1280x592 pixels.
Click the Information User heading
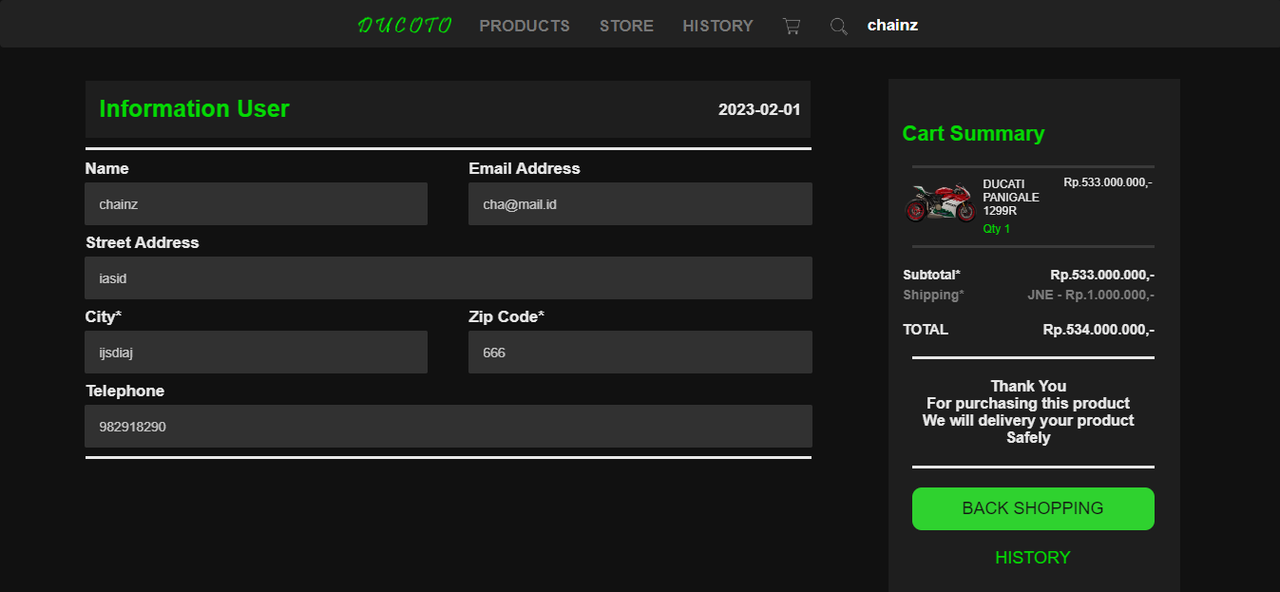pos(194,109)
